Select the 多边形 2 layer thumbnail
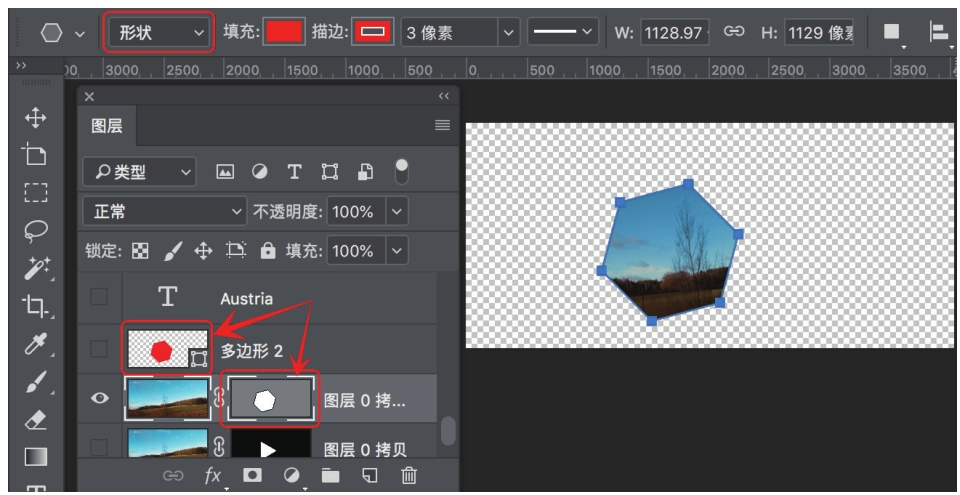This screenshot has width=960, height=495. click(x=167, y=349)
